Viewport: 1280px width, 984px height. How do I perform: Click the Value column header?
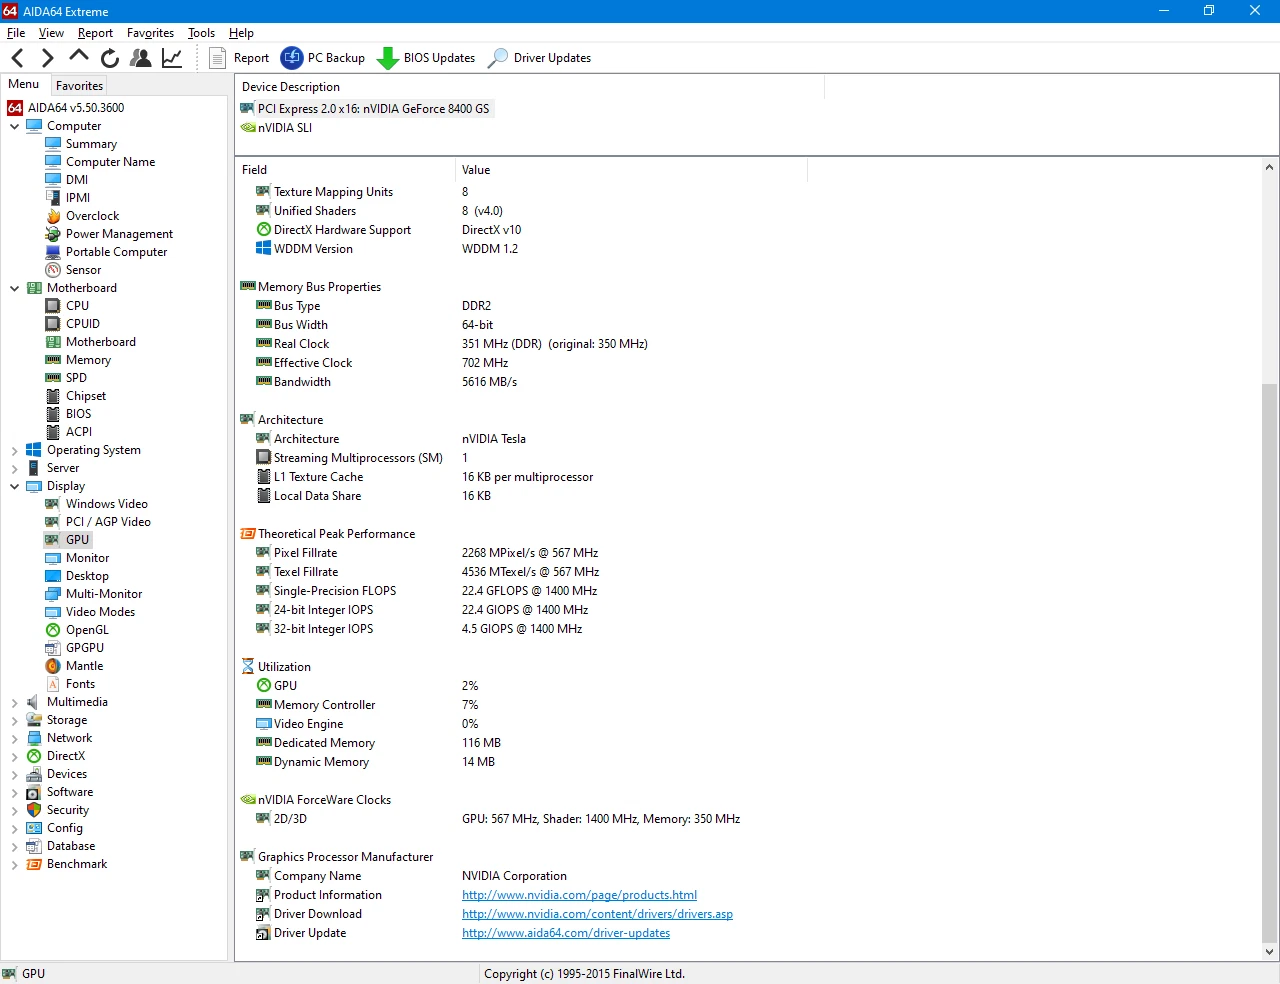pyautogui.click(x=631, y=170)
